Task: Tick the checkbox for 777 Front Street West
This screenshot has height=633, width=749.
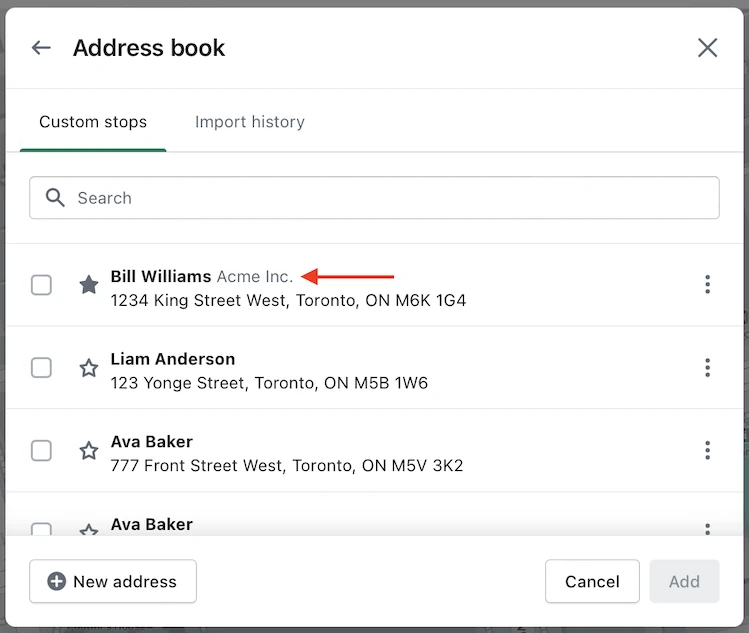Action: coord(41,451)
